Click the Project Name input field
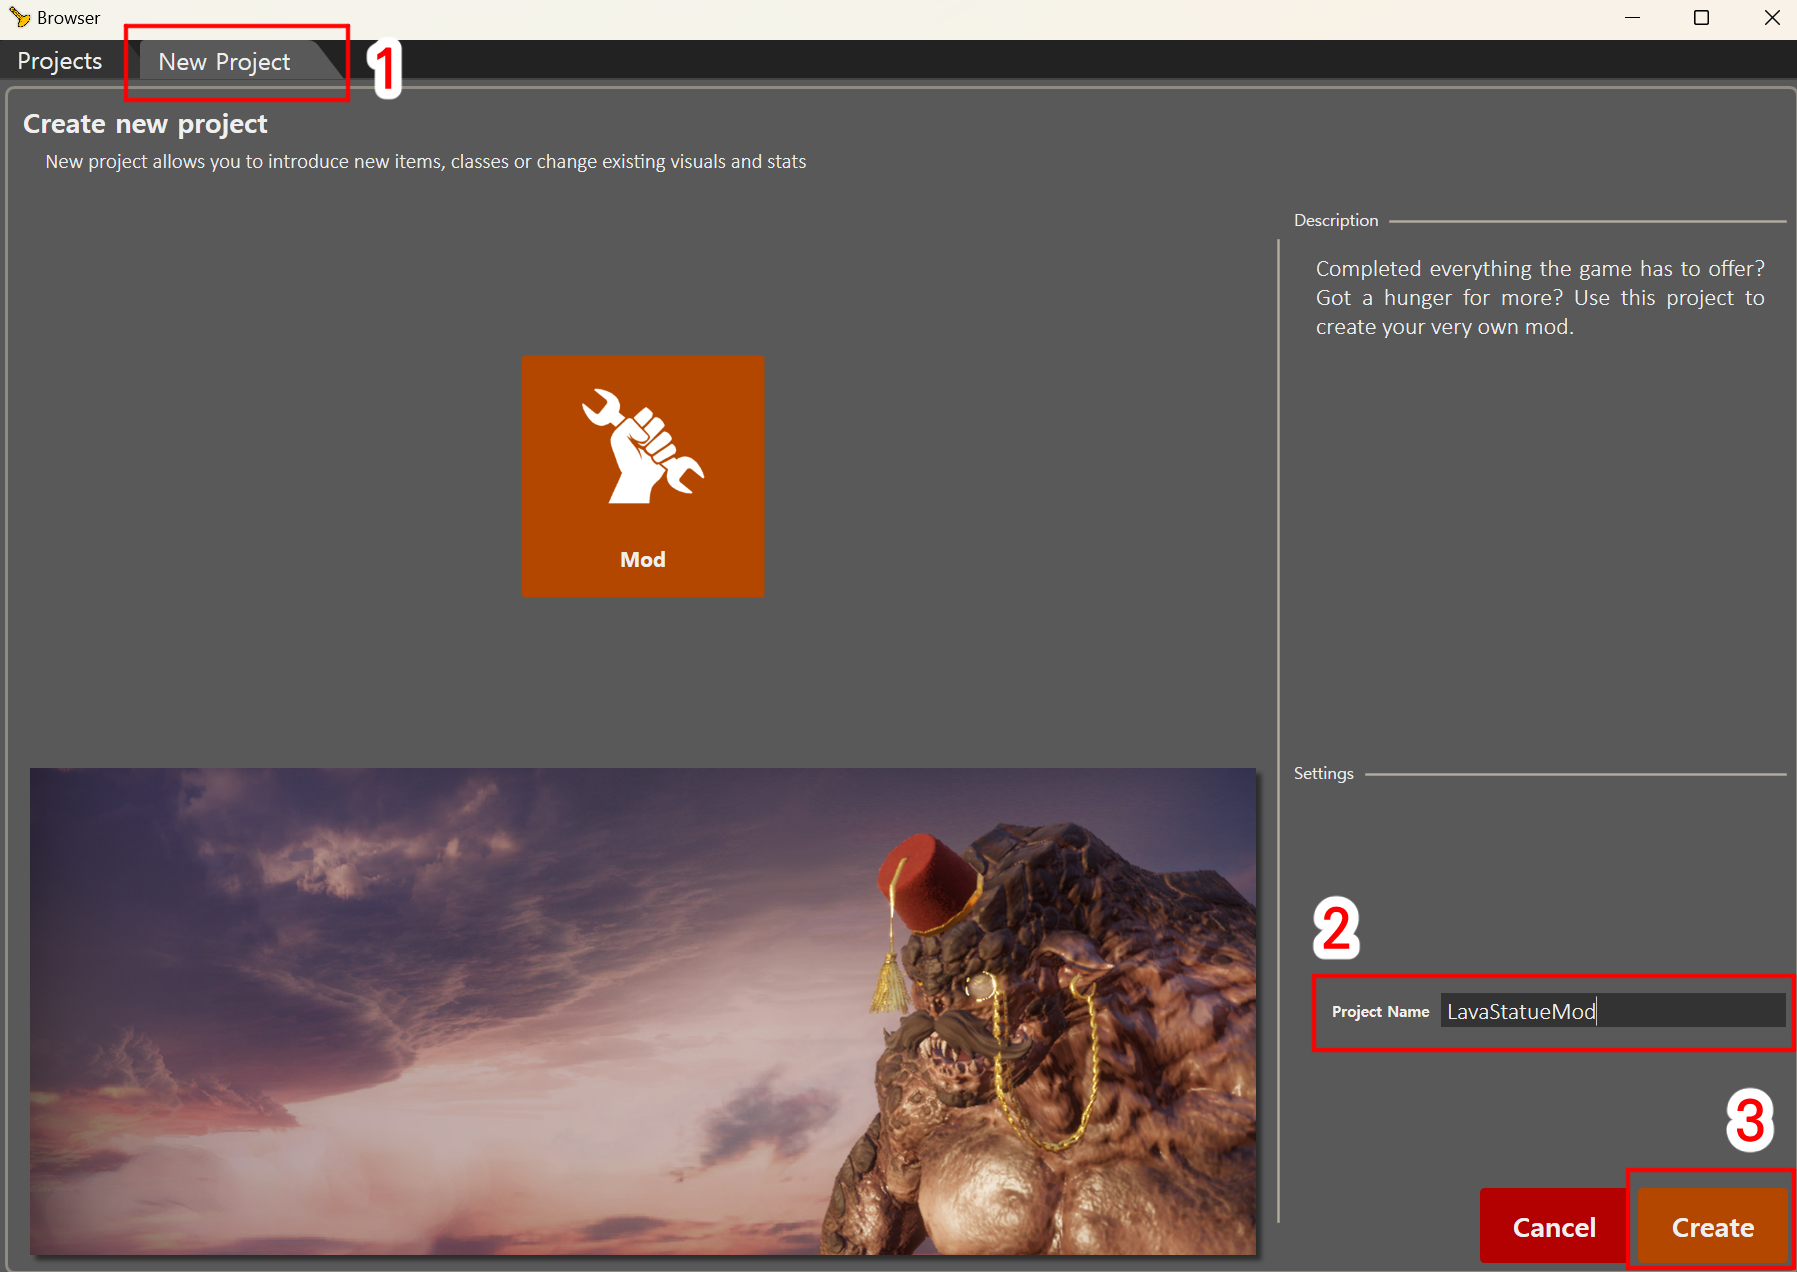1797x1272 pixels. (1612, 1011)
